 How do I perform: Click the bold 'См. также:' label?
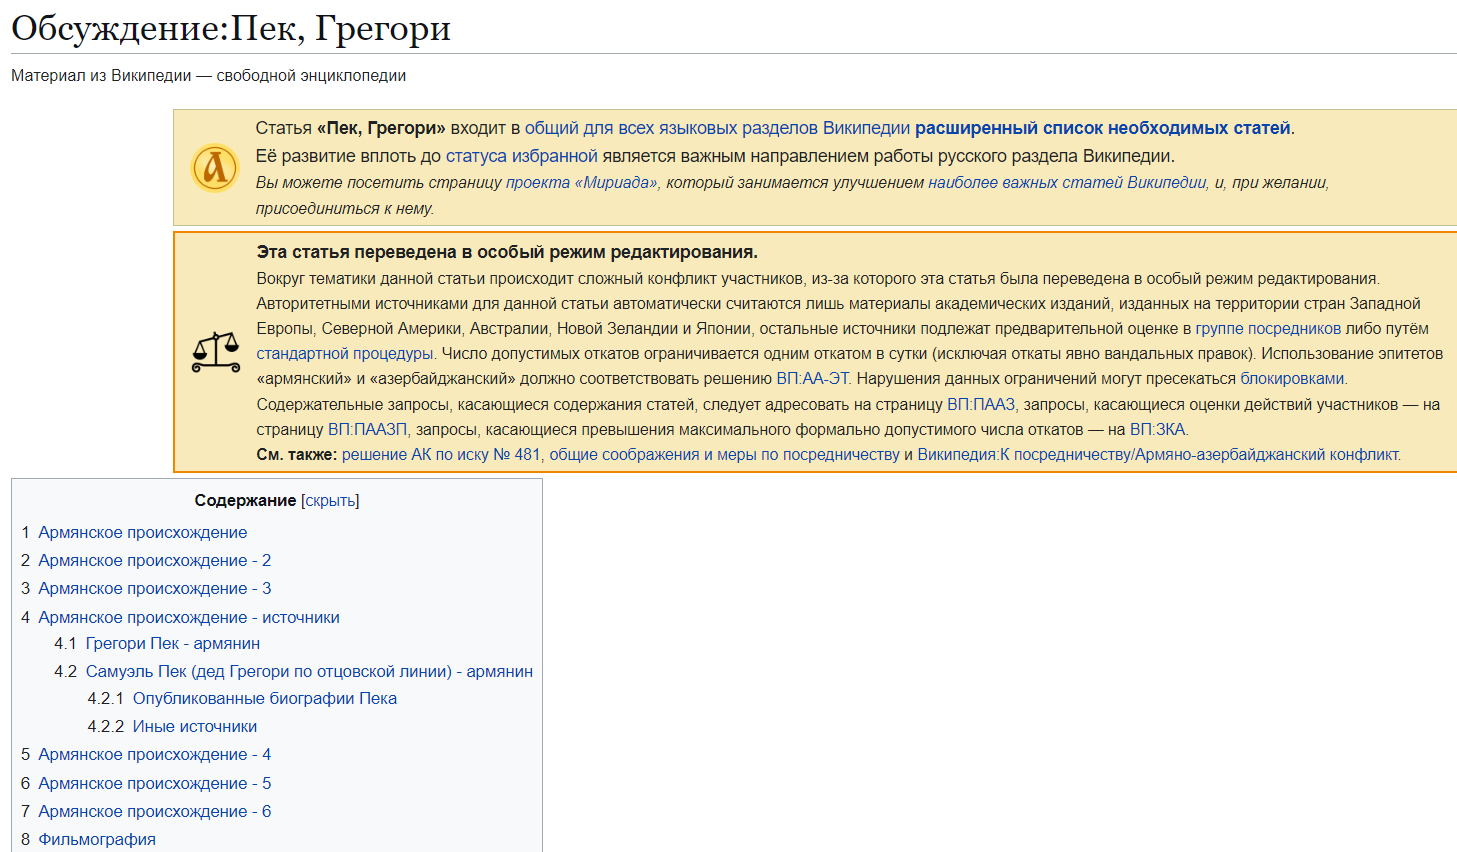coord(297,455)
